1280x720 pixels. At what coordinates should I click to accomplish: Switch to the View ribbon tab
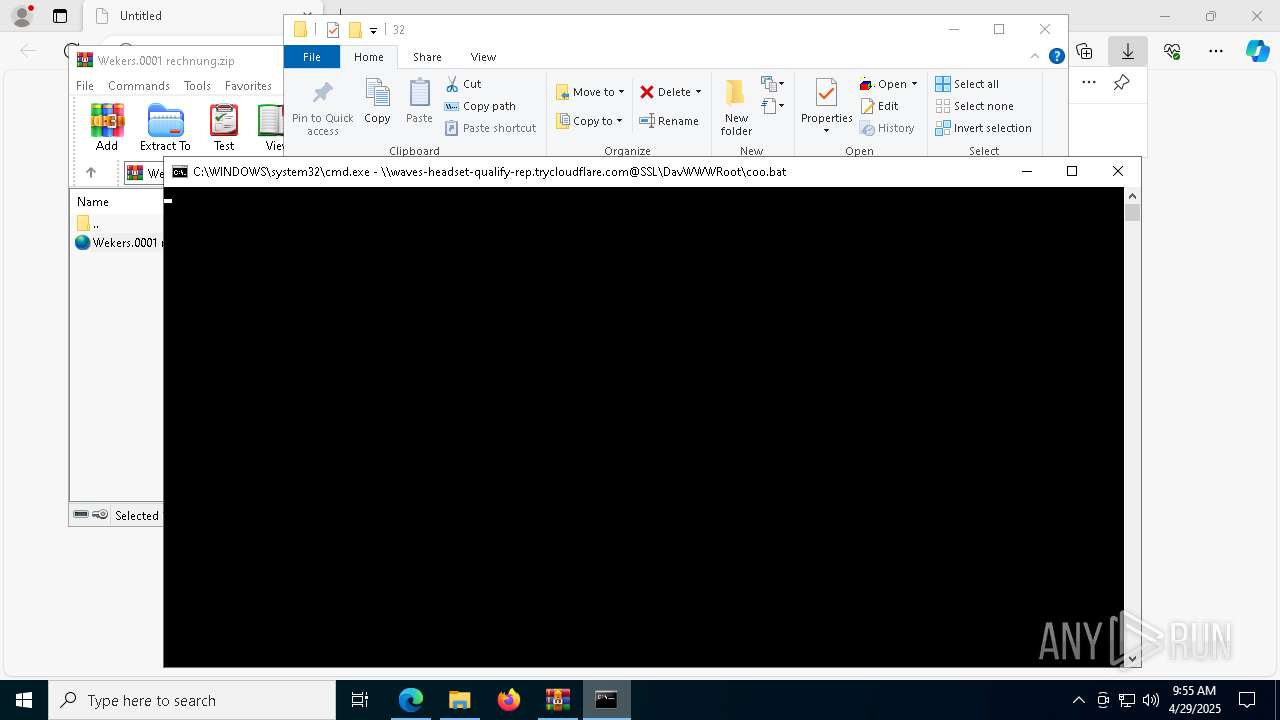click(483, 57)
